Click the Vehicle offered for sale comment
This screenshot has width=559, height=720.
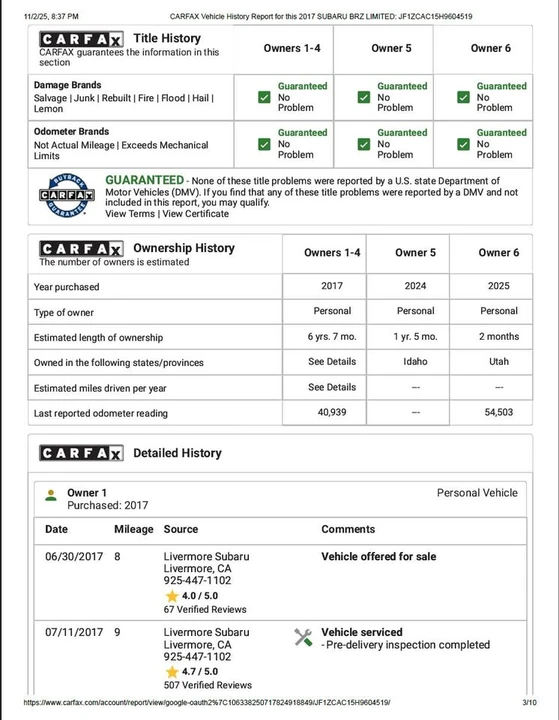[378, 557]
